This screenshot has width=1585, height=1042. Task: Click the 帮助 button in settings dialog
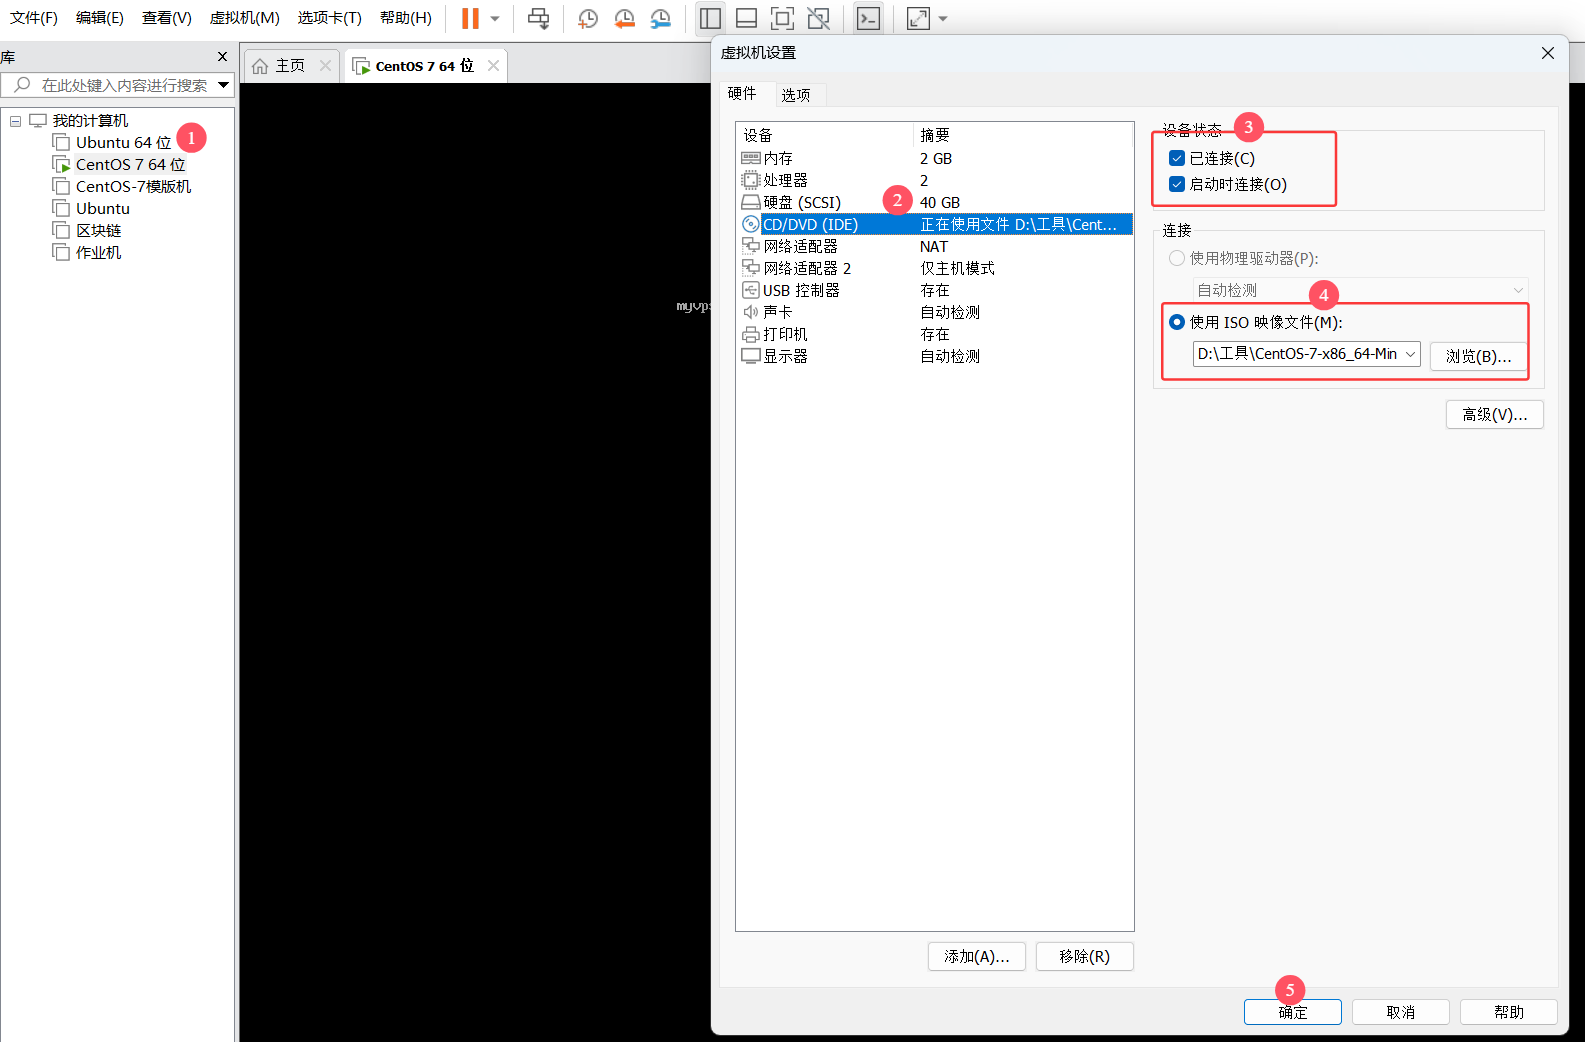tap(1509, 1012)
